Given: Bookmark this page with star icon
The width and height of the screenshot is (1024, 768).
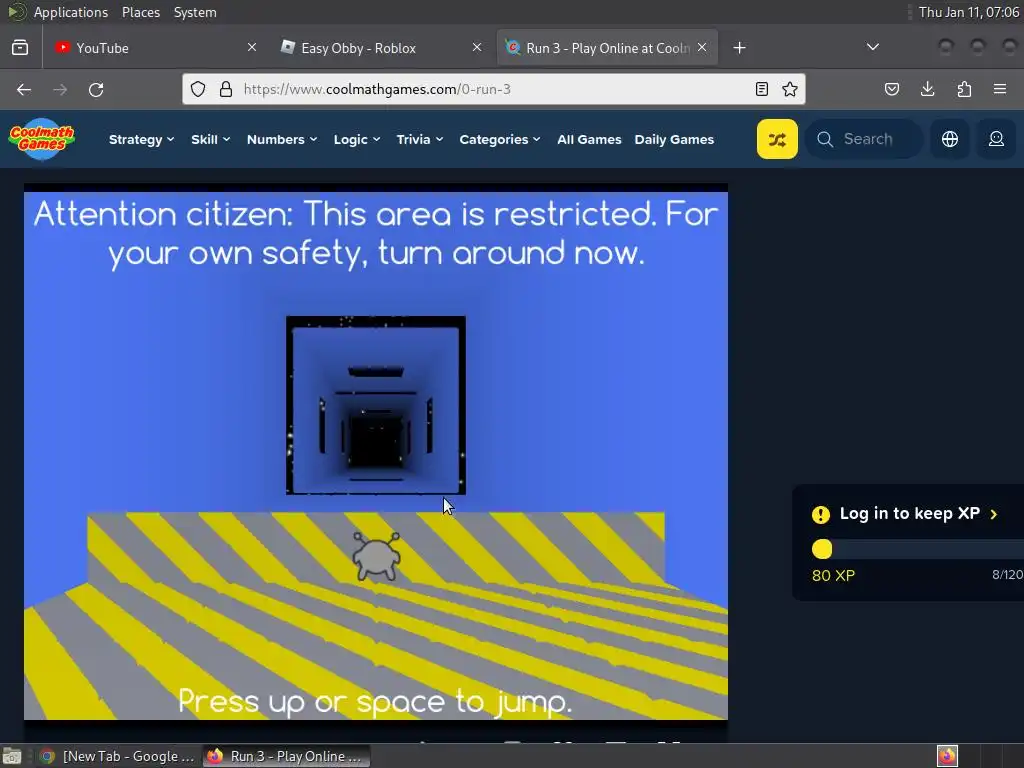Looking at the screenshot, I should (790, 89).
